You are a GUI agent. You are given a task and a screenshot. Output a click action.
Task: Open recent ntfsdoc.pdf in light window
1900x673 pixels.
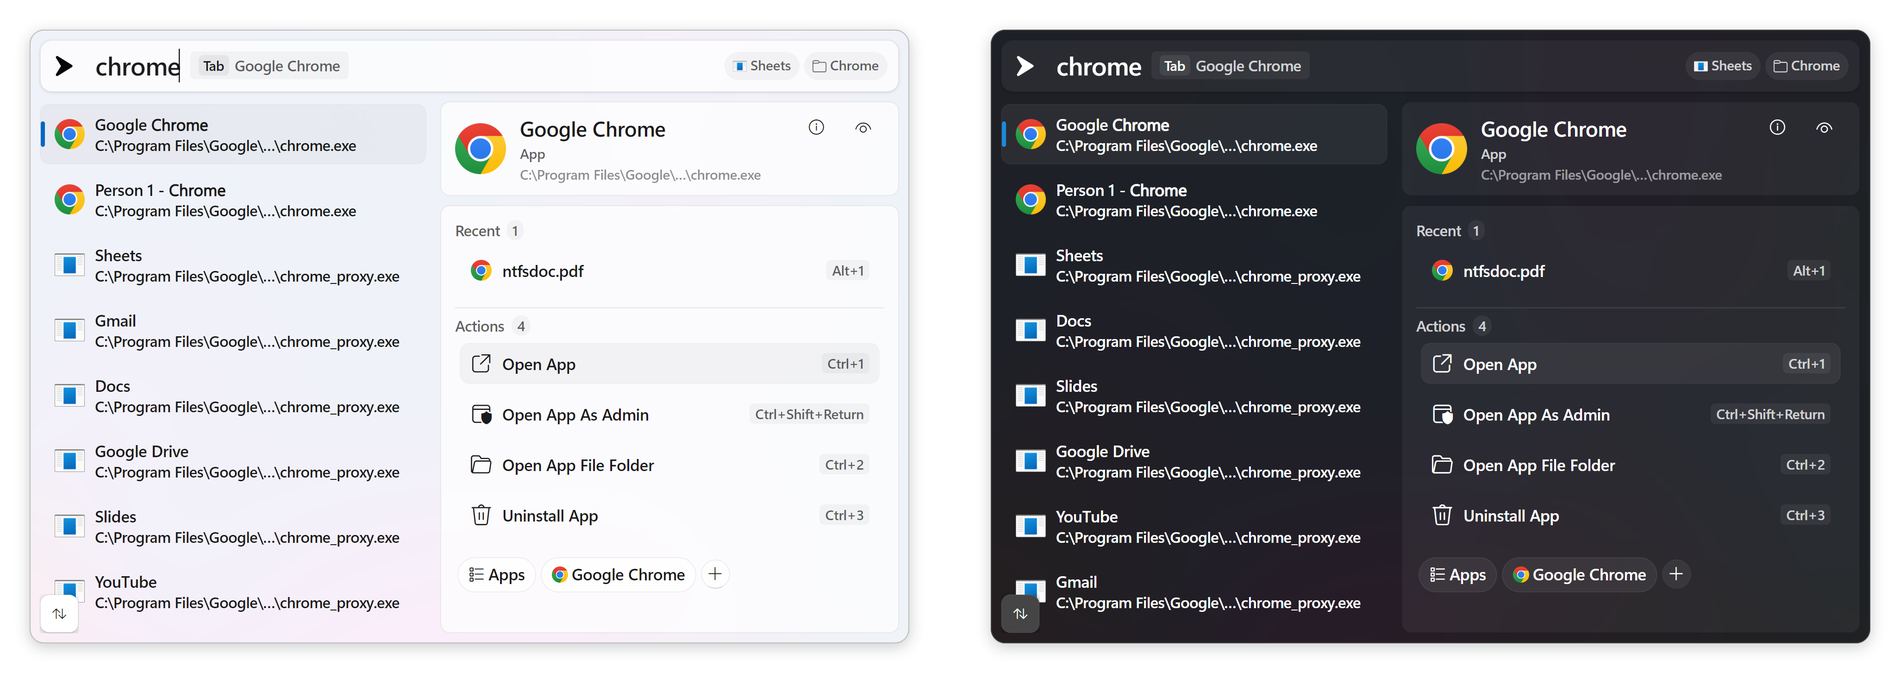(x=669, y=270)
